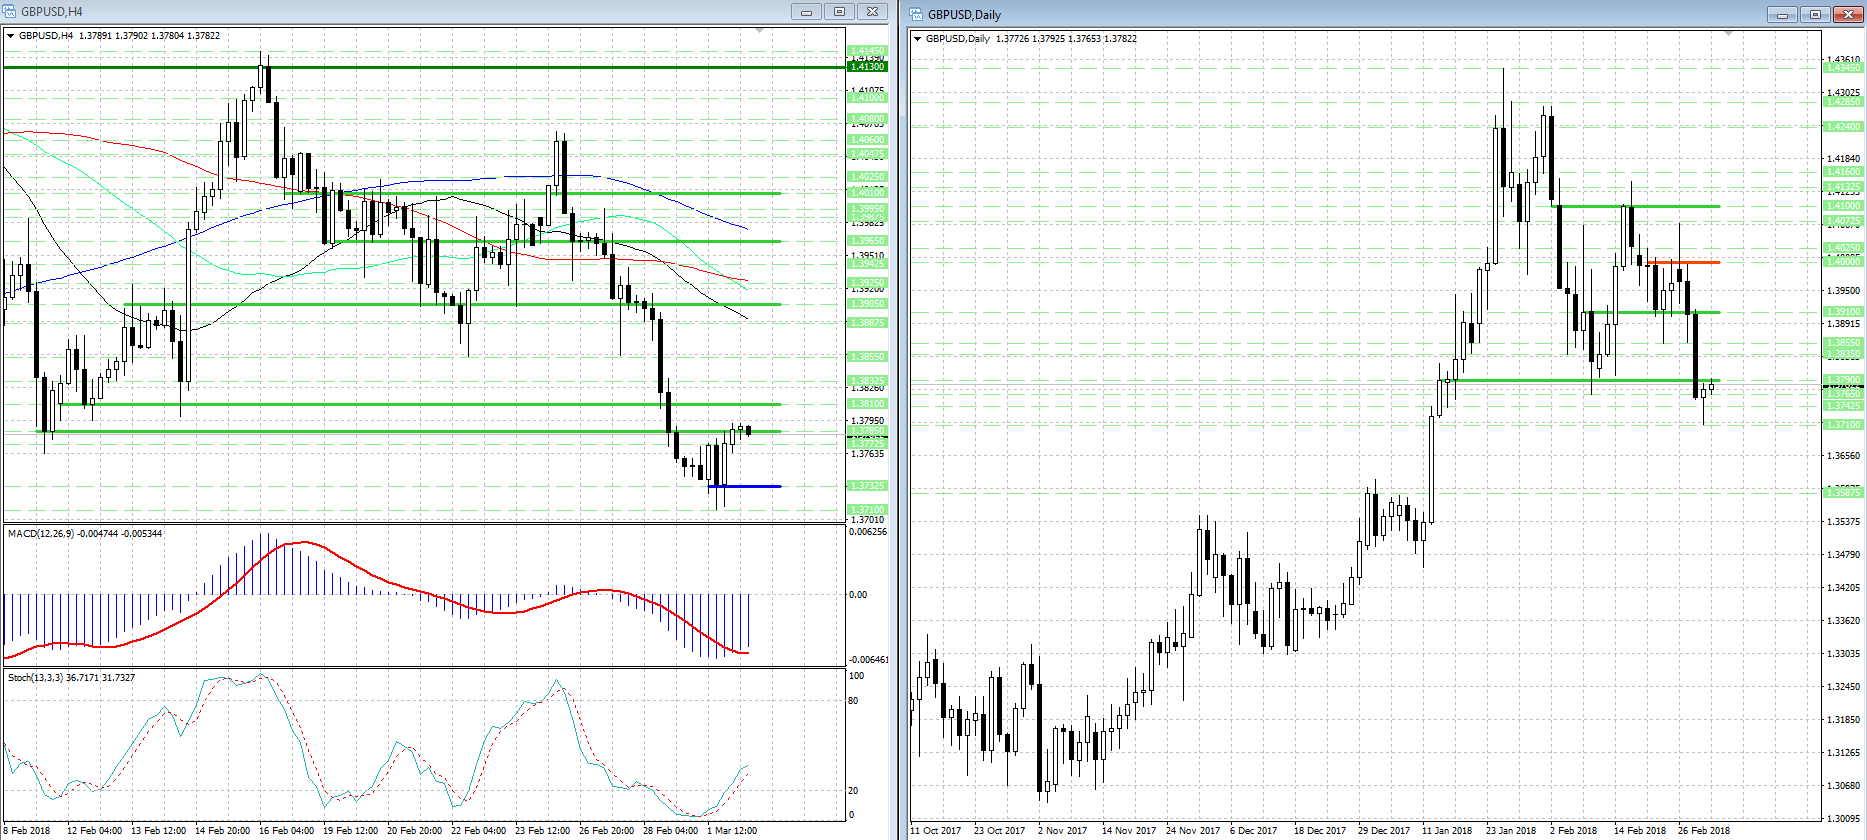The width and height of the screenshot is (1867, 840).
Task: Click the 1.37010 price value on H4 axis
Action: pos(867,520)
